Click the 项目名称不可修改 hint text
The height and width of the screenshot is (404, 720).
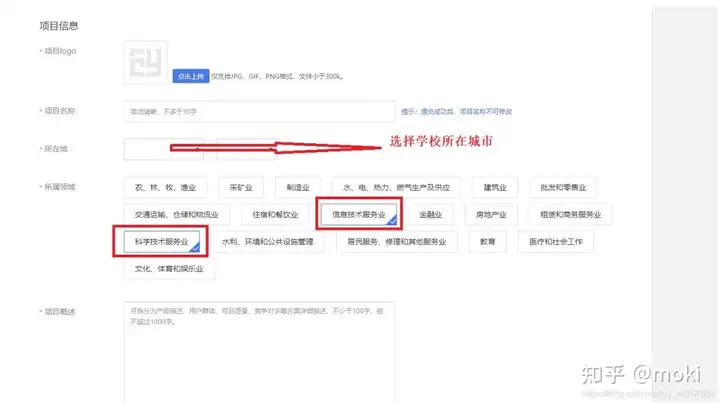(486, 112)
